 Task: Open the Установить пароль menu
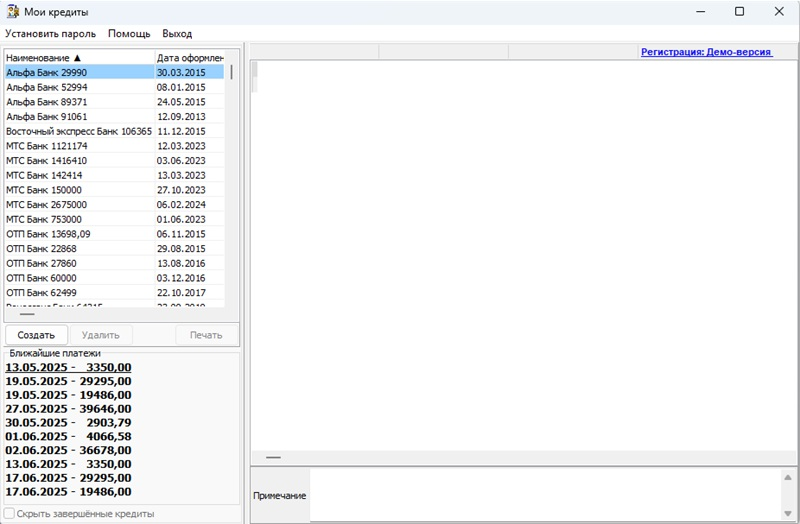[x=51, y=34]
